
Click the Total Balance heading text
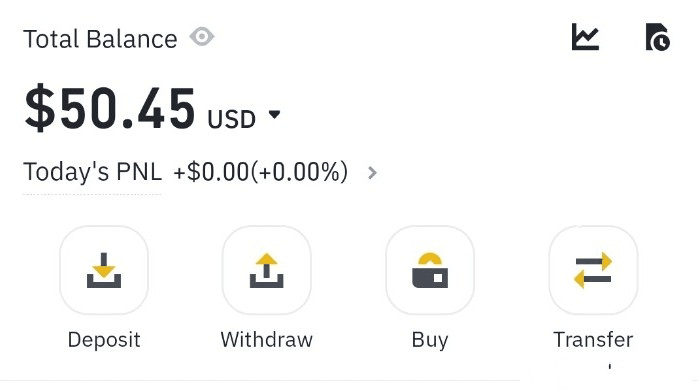(100, 39)
